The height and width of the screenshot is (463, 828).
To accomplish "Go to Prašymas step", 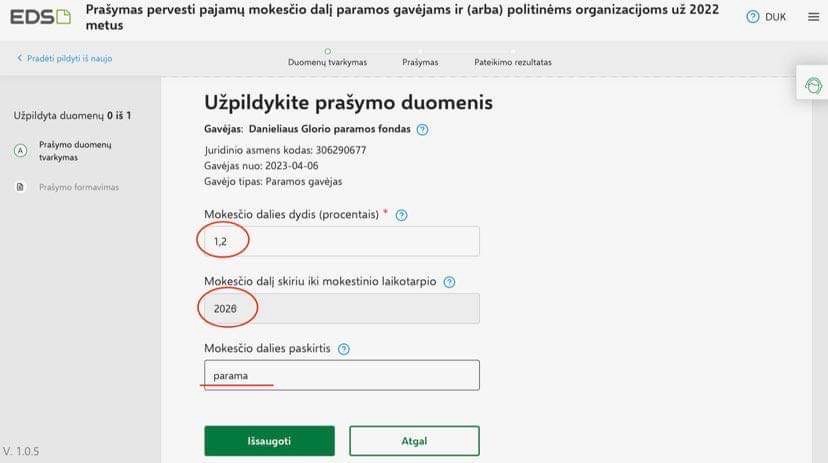I will click(420, 61).
